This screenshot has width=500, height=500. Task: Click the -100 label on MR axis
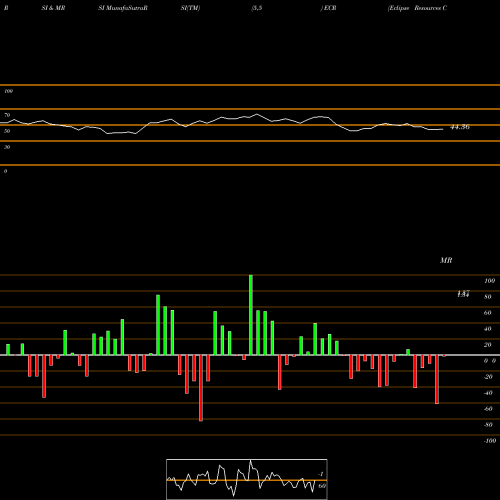click(489, 441)
